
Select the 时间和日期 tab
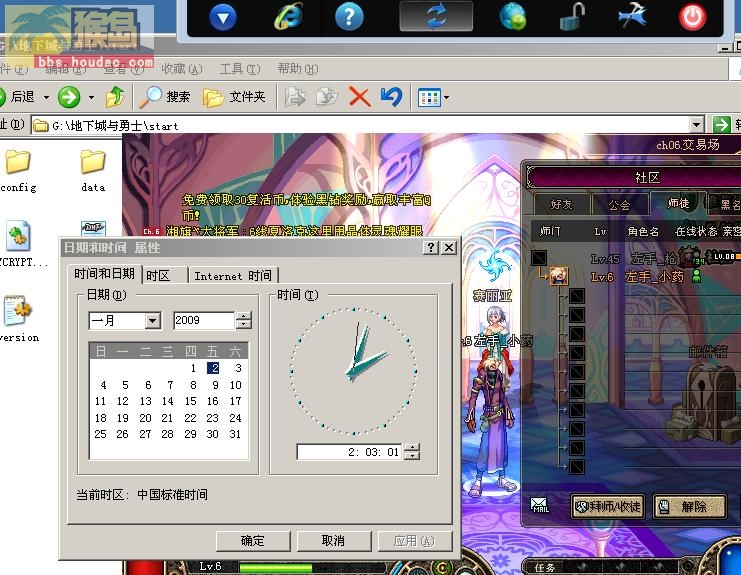104,274
